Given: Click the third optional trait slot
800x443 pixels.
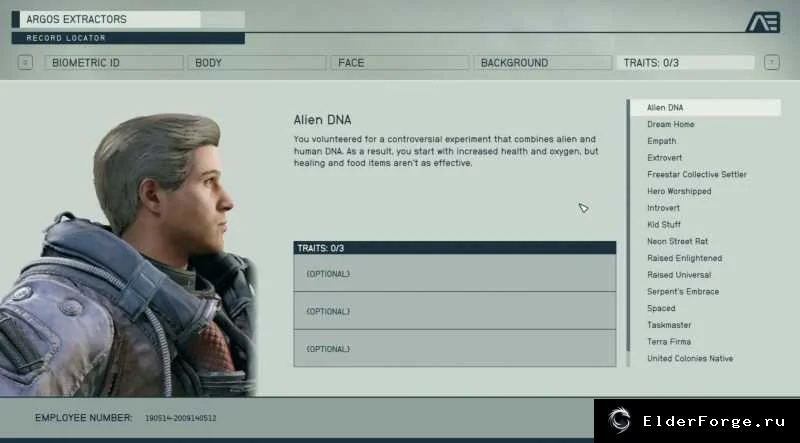Looking at the screenshot, I should coord(455,348).
